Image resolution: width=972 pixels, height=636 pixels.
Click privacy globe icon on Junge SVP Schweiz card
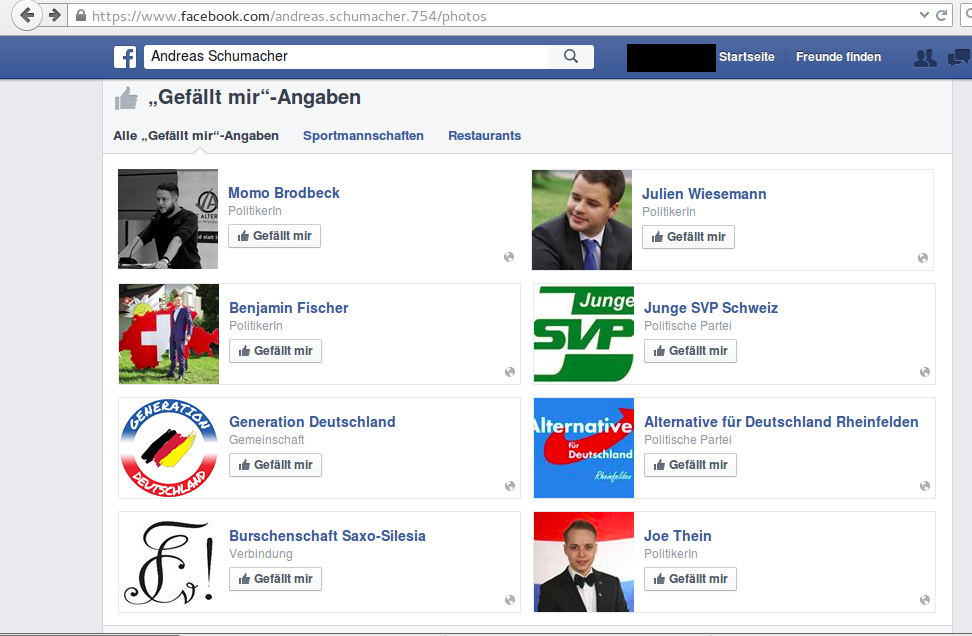(925, 372)
